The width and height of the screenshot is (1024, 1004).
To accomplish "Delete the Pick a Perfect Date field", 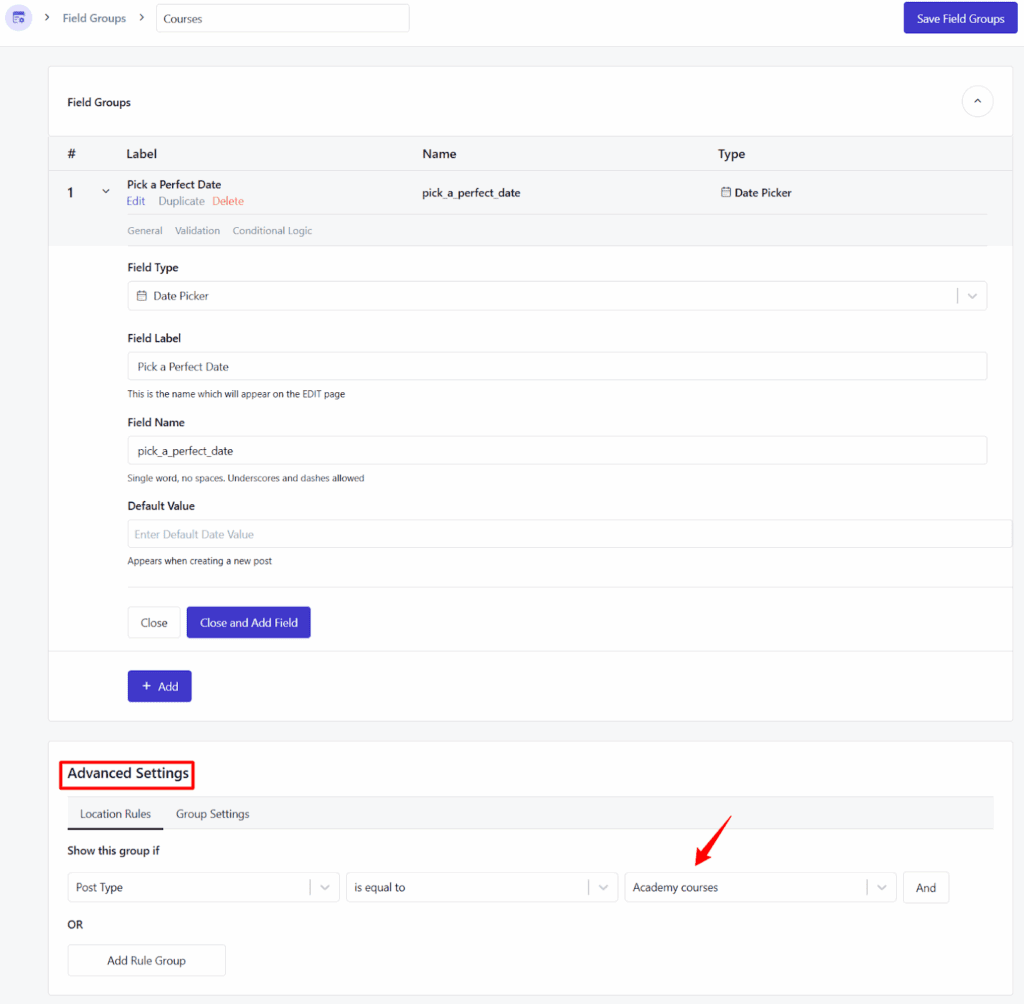I will (x=228, y=200).
